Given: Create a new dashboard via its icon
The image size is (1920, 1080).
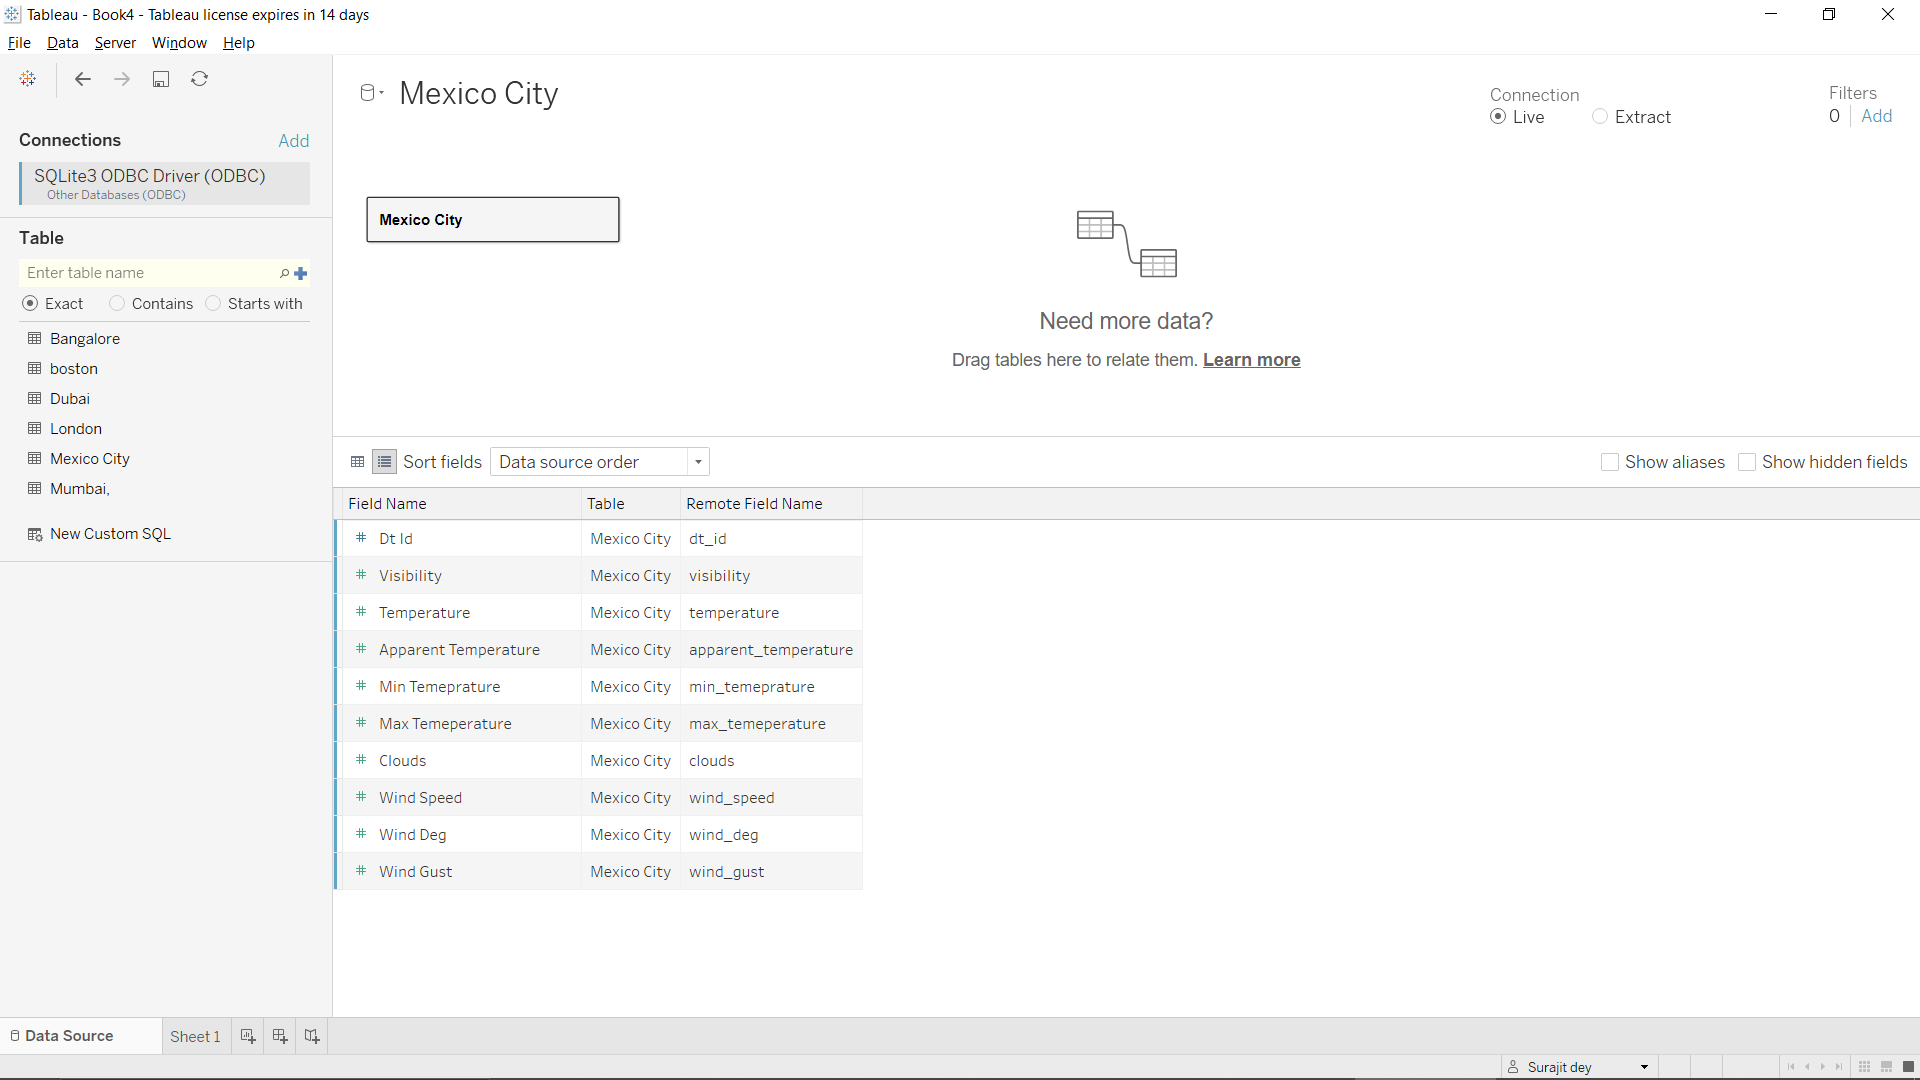Looking at the screenshot, I should [279, 1036].
